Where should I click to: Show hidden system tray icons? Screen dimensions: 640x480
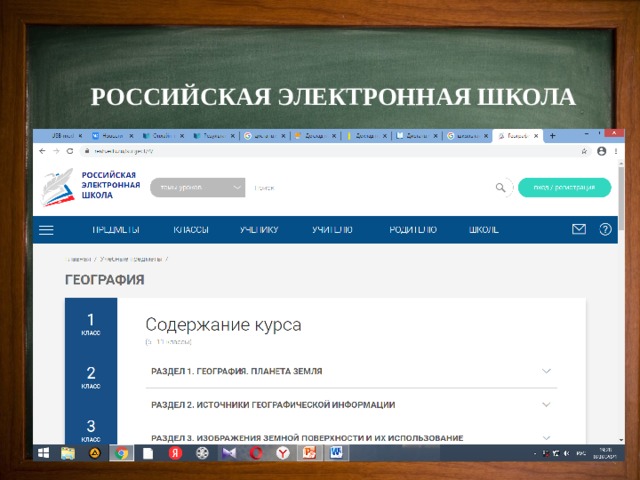coord(535,453)
